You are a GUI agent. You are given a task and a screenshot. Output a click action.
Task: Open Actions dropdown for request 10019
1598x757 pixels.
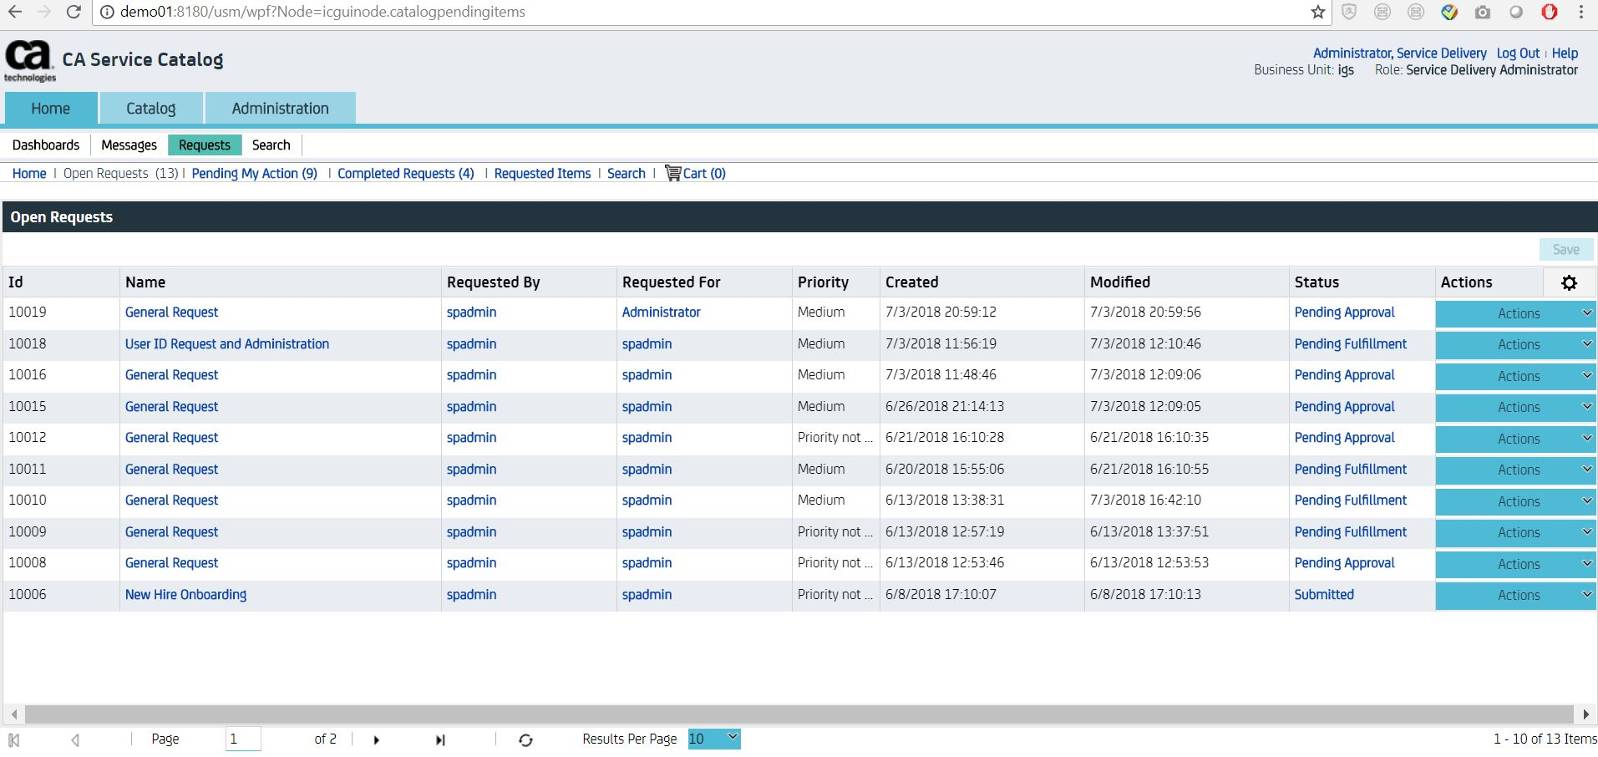click(1515, 313)
